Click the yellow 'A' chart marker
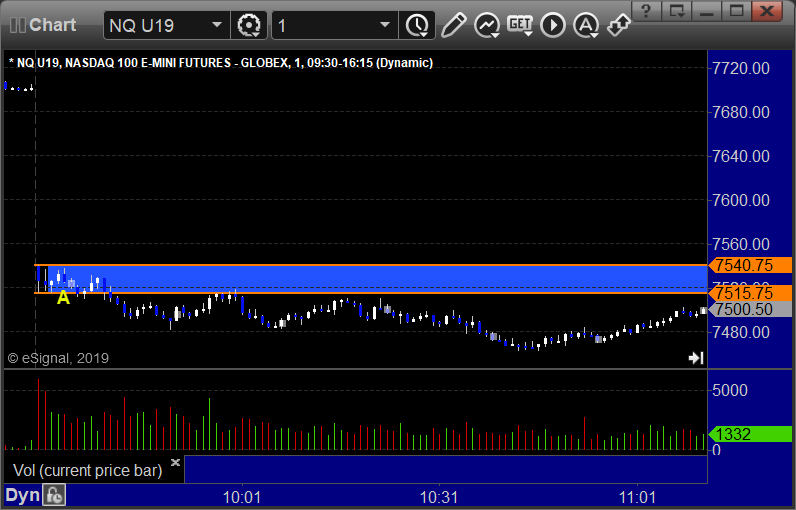 pos(63,297)
